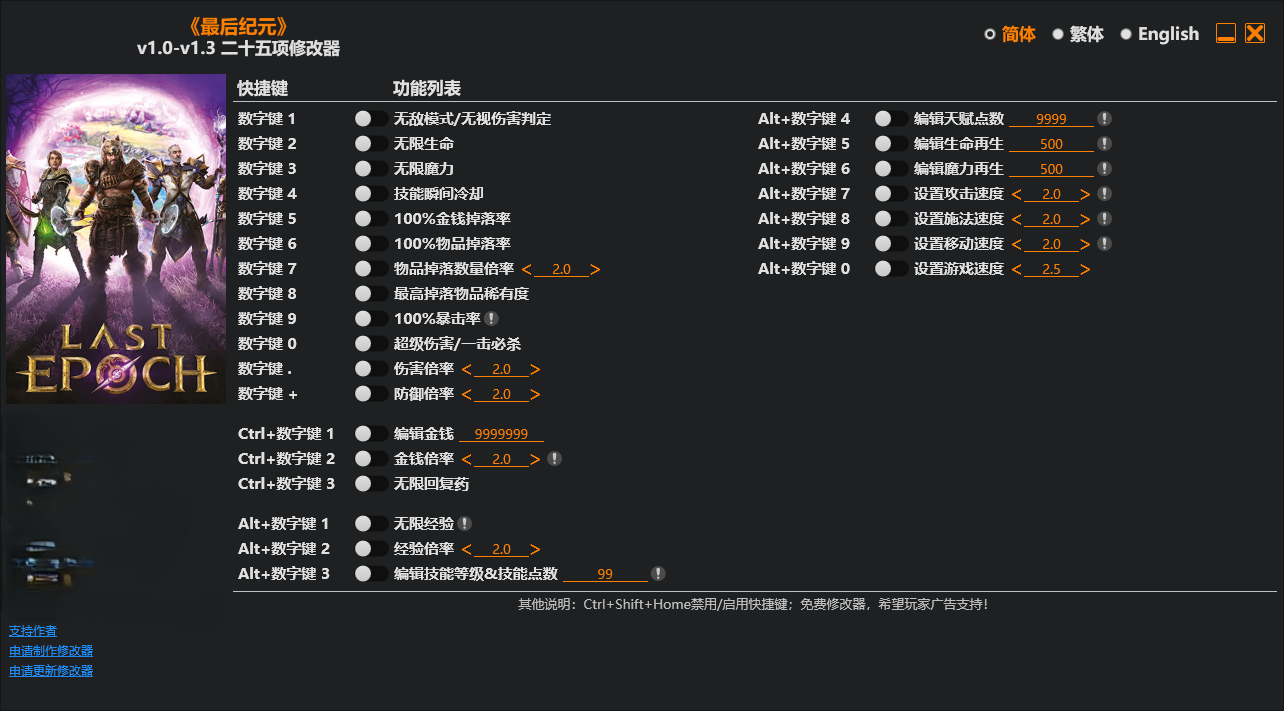1284x711 pixels.
Task: Increase 物品掉落数量倍率 with right arrow
Action: point(595,269)
